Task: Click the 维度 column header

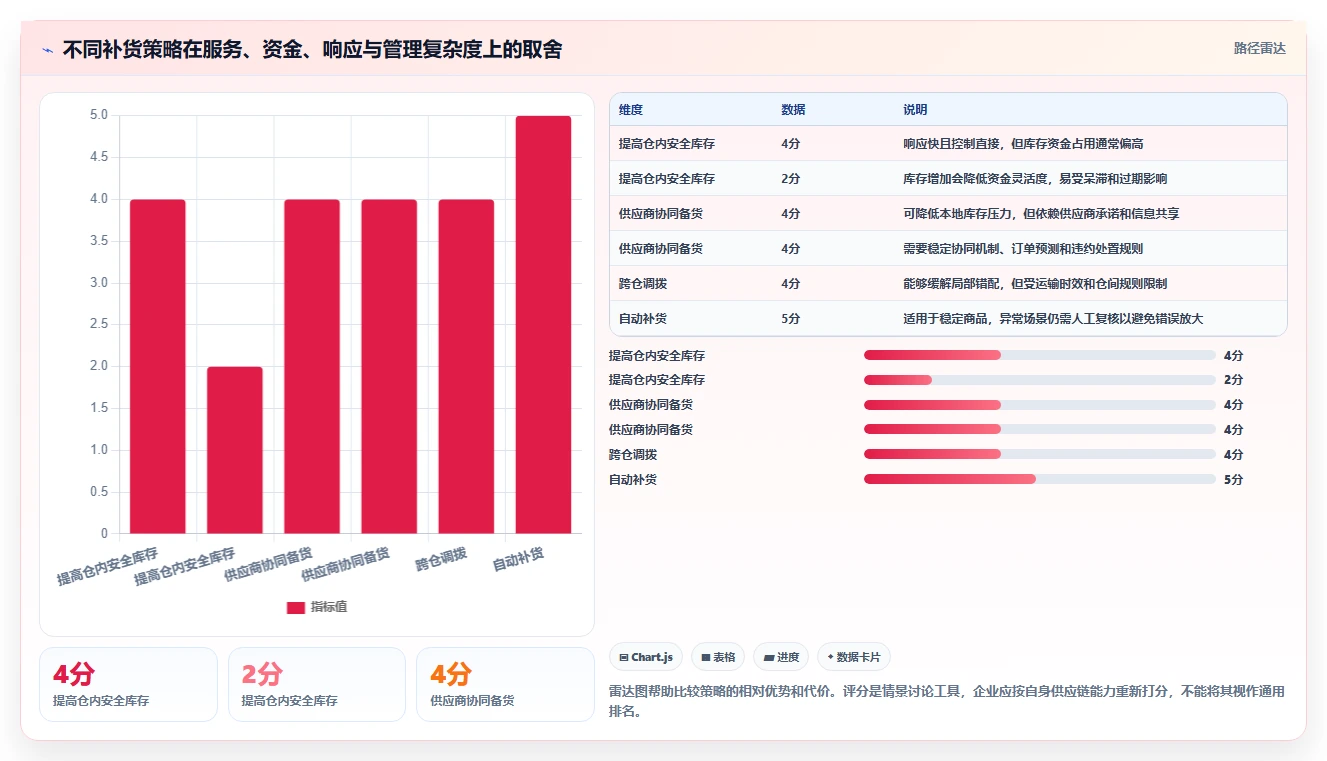Action: tap(631, 110)
